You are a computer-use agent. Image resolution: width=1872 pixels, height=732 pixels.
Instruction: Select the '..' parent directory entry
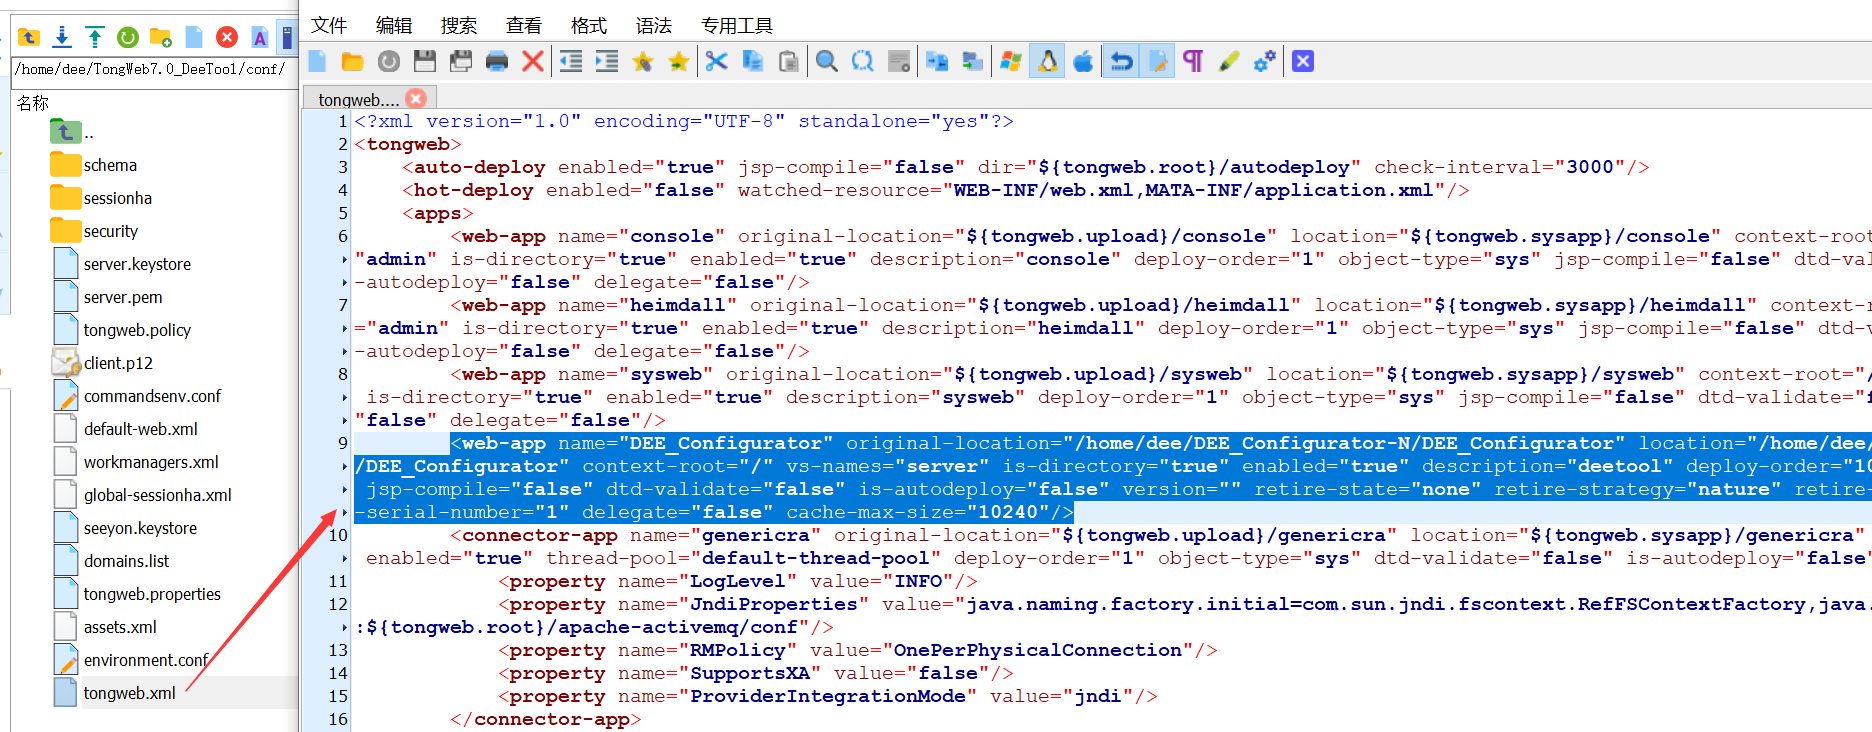(72, 132)
